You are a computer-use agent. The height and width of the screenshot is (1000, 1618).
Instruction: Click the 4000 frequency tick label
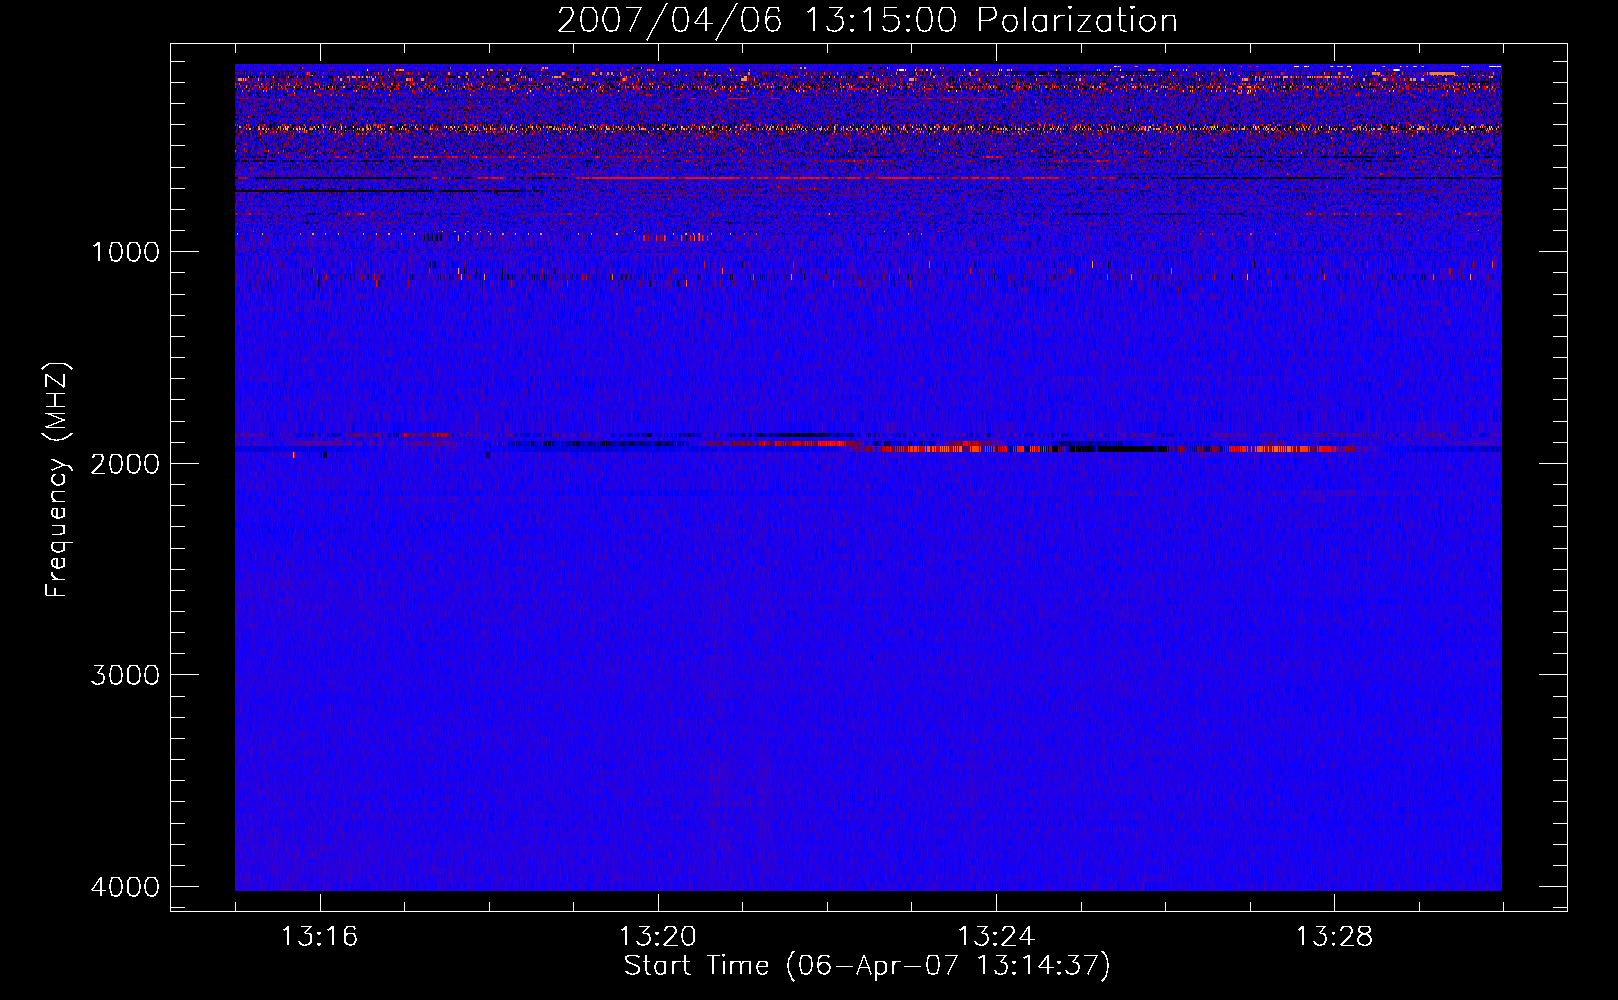coord(125,887)
